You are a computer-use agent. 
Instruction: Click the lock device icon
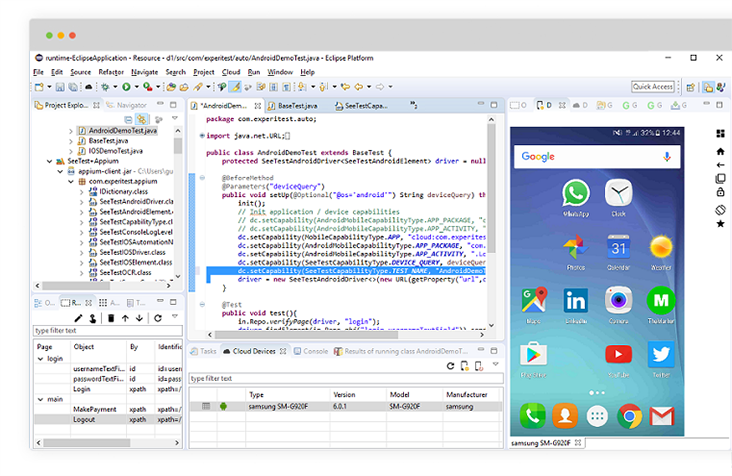pyautogui.click(x=720, y=194)
